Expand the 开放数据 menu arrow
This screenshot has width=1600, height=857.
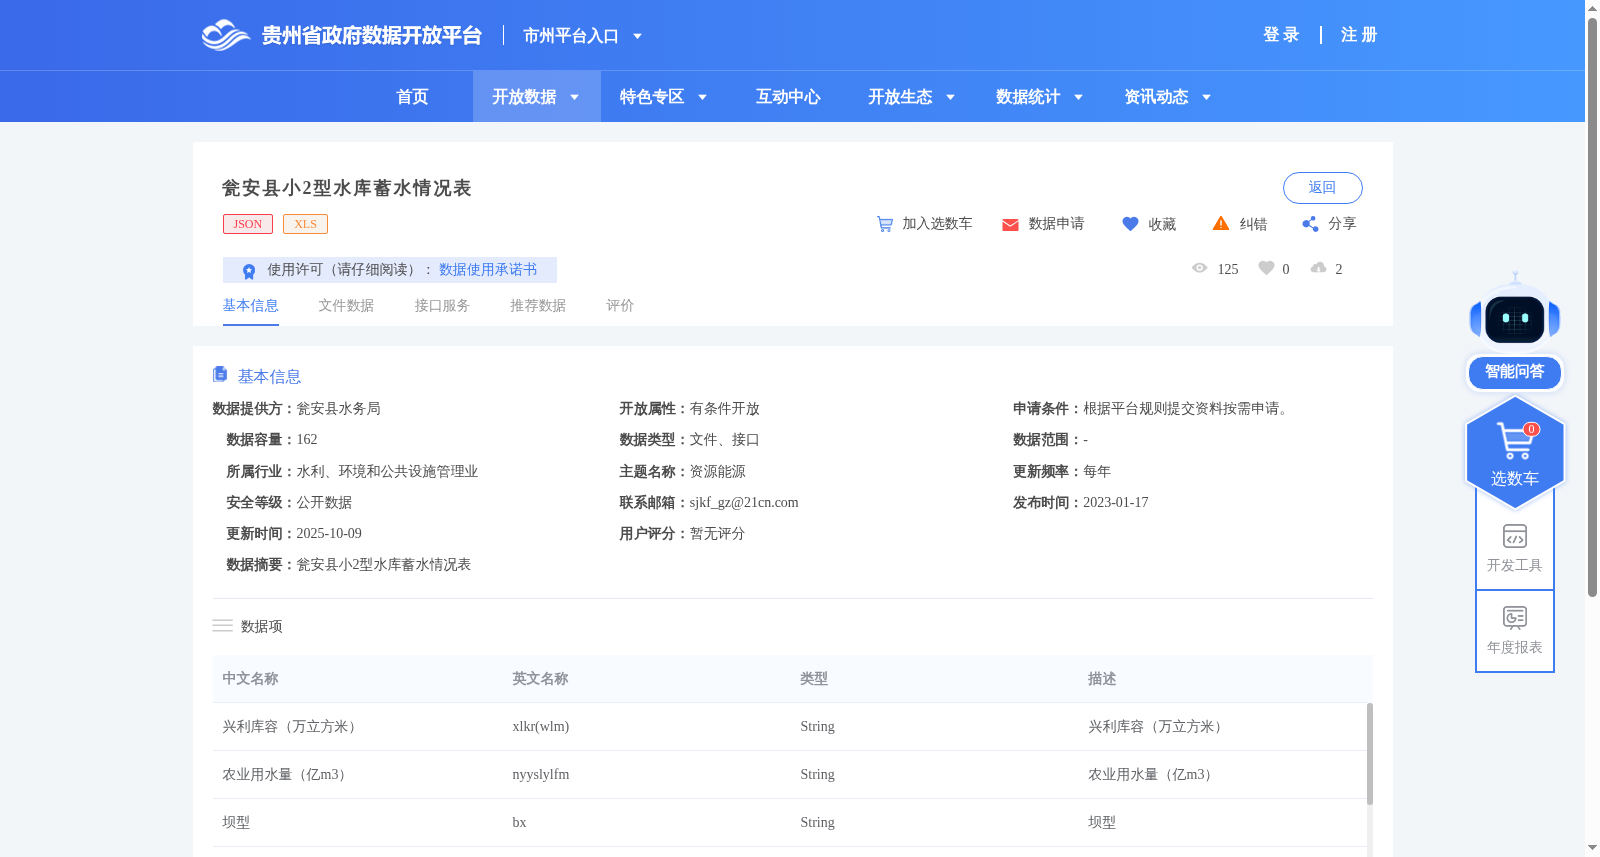click(x=574, y=97)
